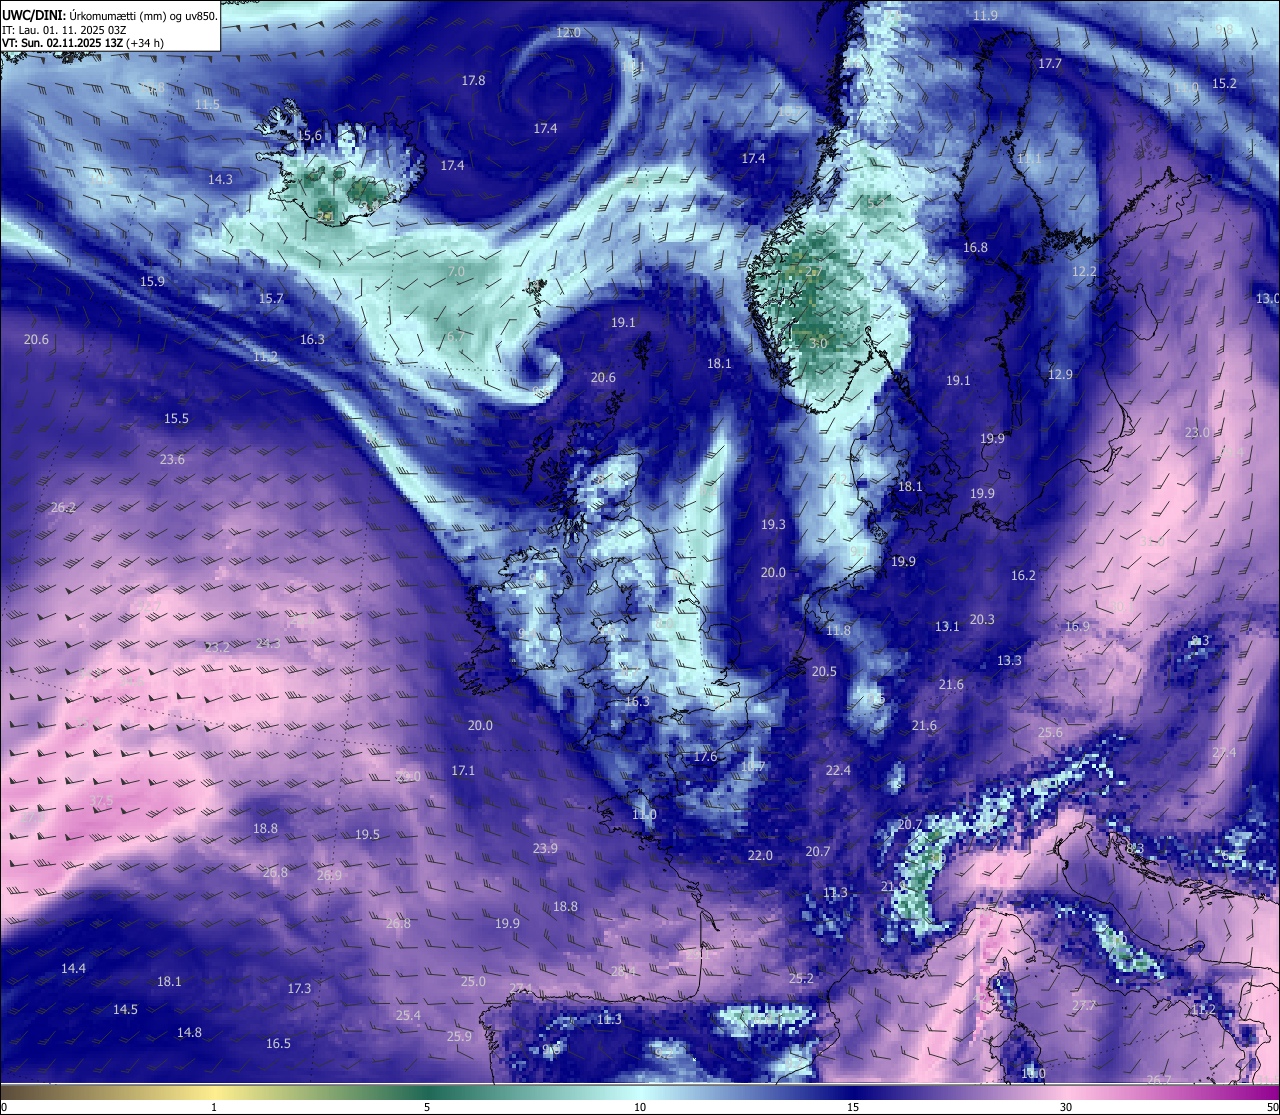Click the map value 12.9
The width and height of the screenshot is (1280, 1115).
coord(1060,375)
